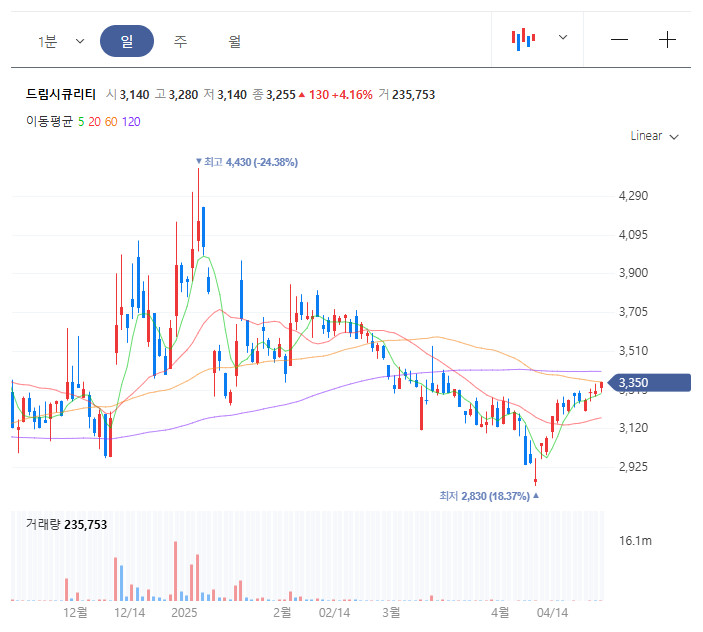Image resolution: width=703 pixels, height=632 pixels.
Task: Click the 12/14 date axis label
Action: (x=130, y=612)
